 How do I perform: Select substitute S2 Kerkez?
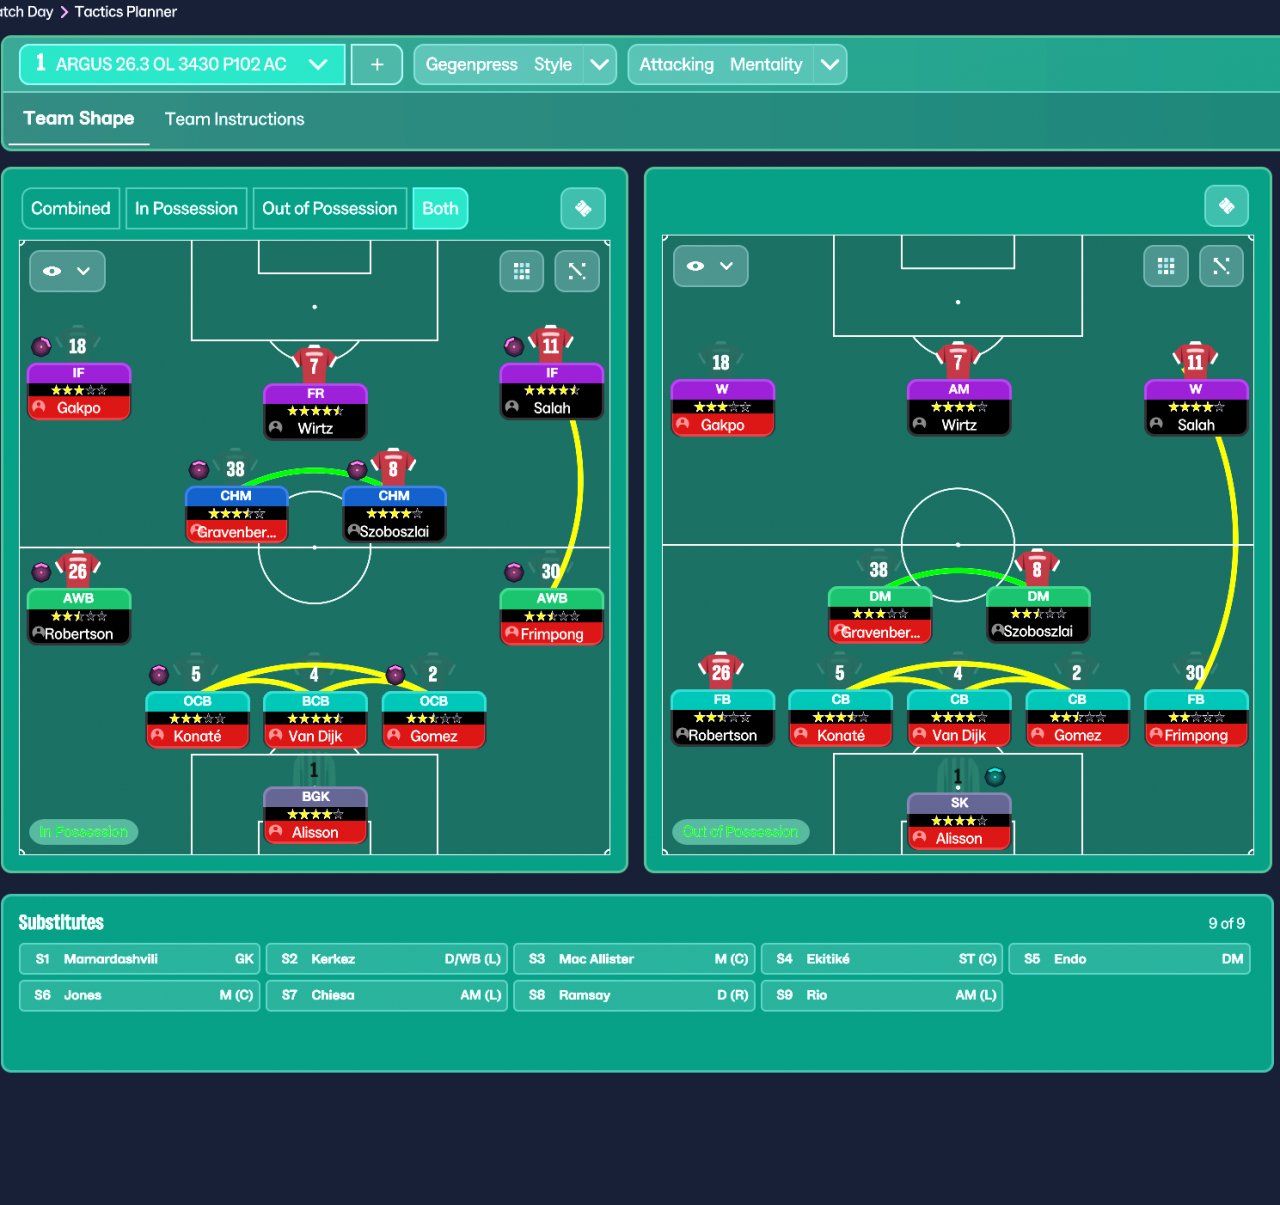387,959
